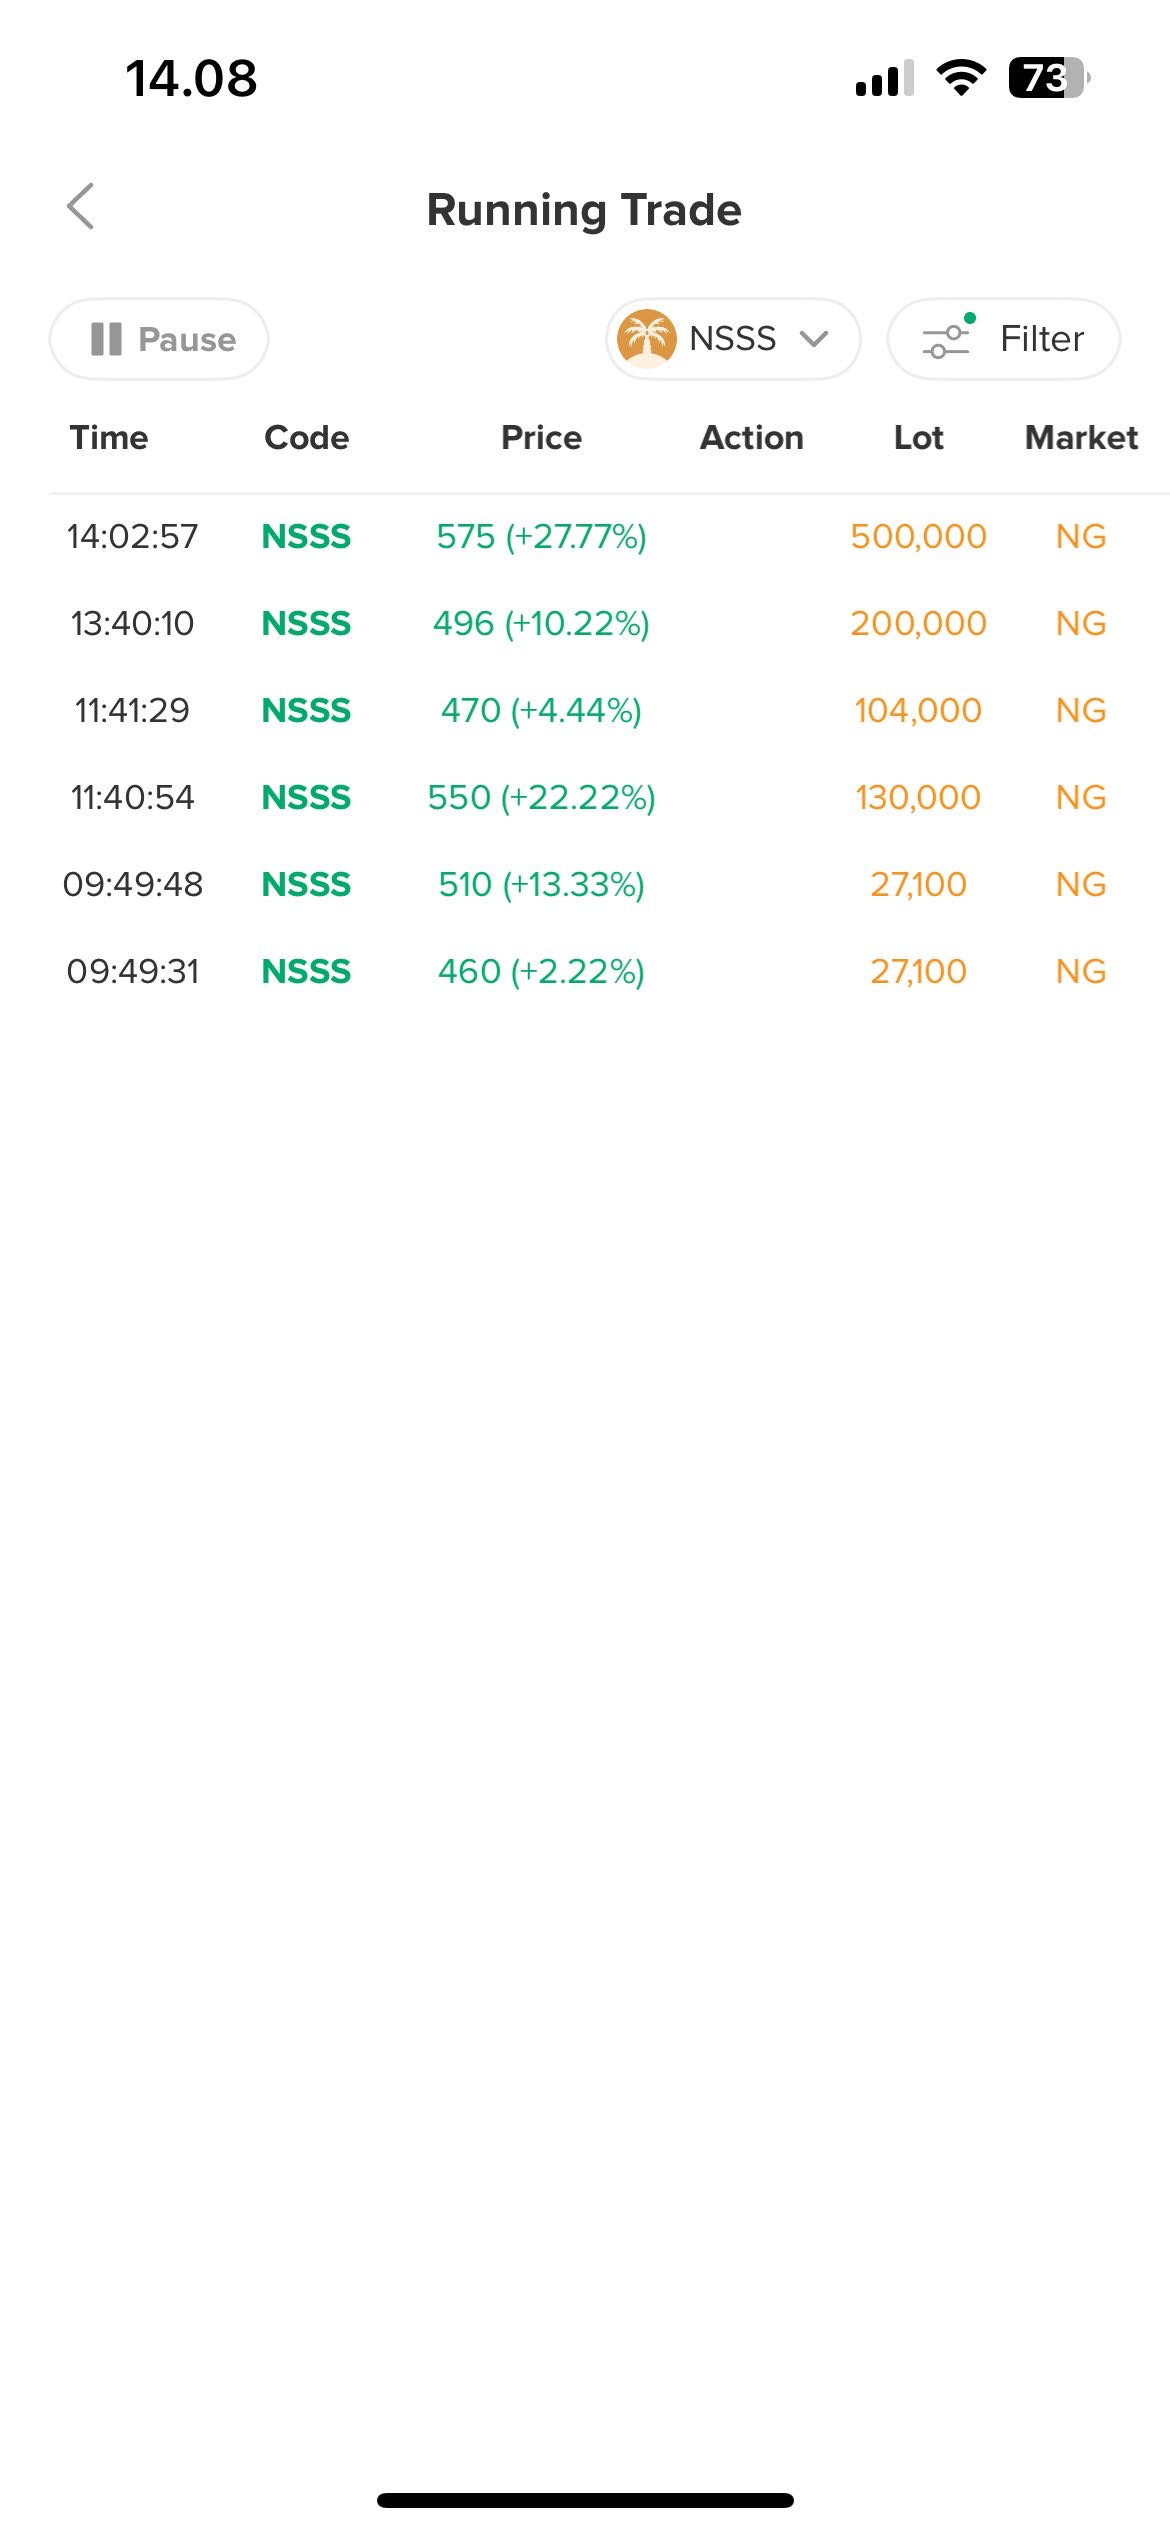Tap the 104,000 lot value
Viewport: 1170px width, 2532px height.
coord(918,711)
